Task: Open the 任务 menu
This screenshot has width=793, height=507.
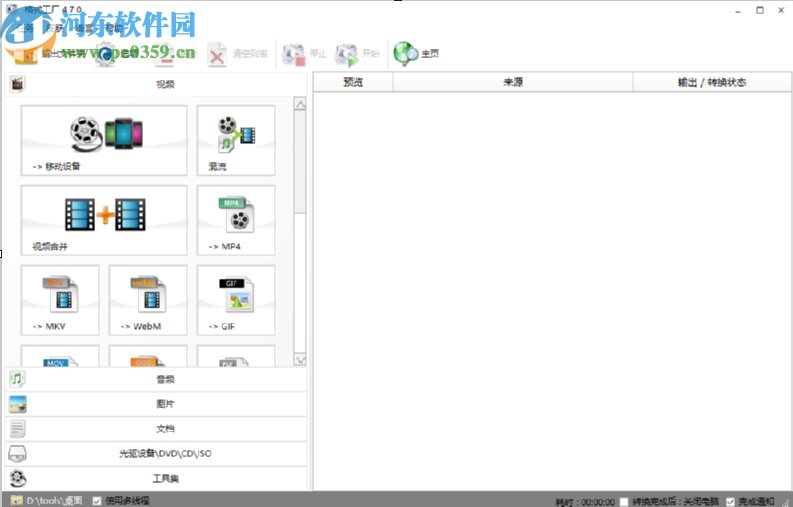Action: coord(25,28)
